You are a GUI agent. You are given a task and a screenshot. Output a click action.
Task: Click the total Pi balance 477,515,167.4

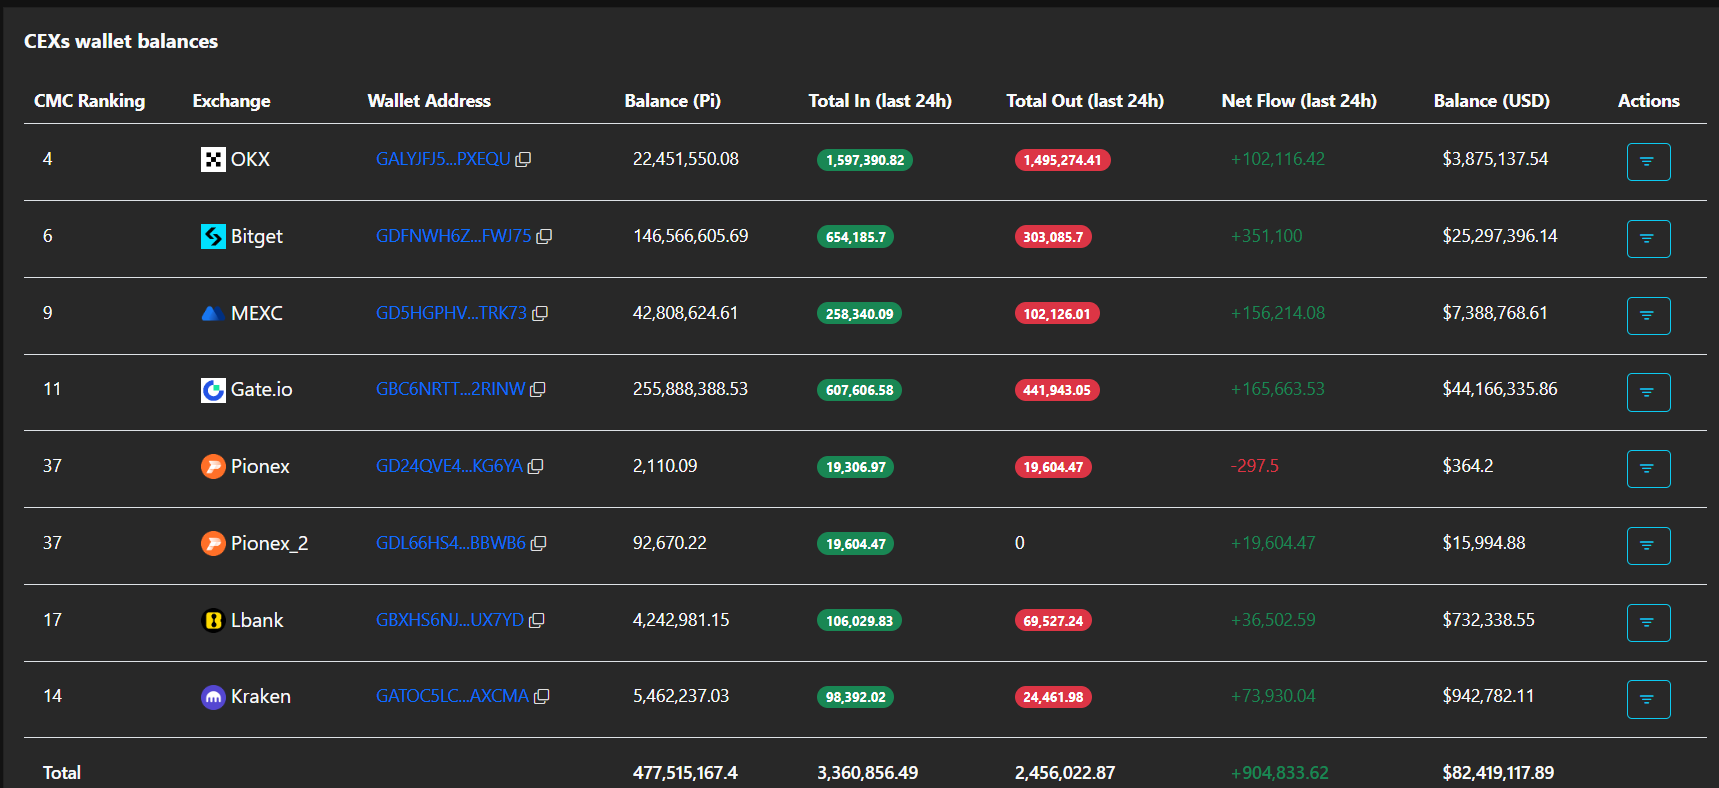tap(685, 773)
